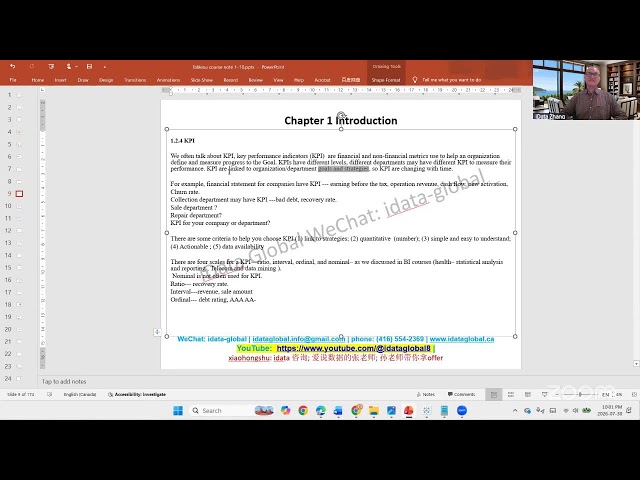Screen dimensions: 640x480
Task: Expand the Customize Quick Access Toolbar dropdown
Action: 104,67
